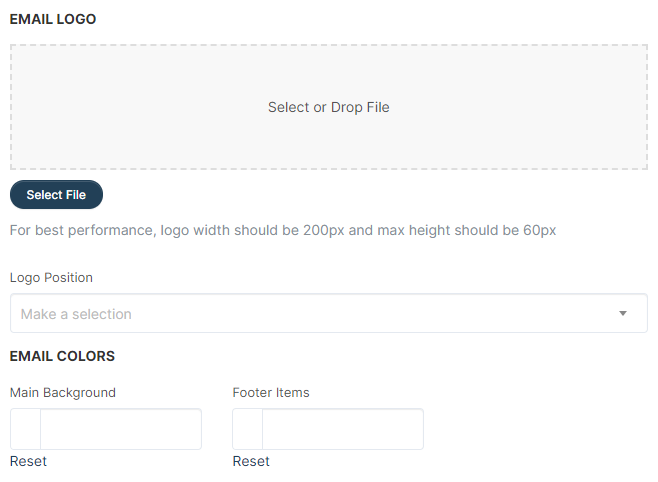Click the 'For best performance' hint start

[x=82, y=230]
